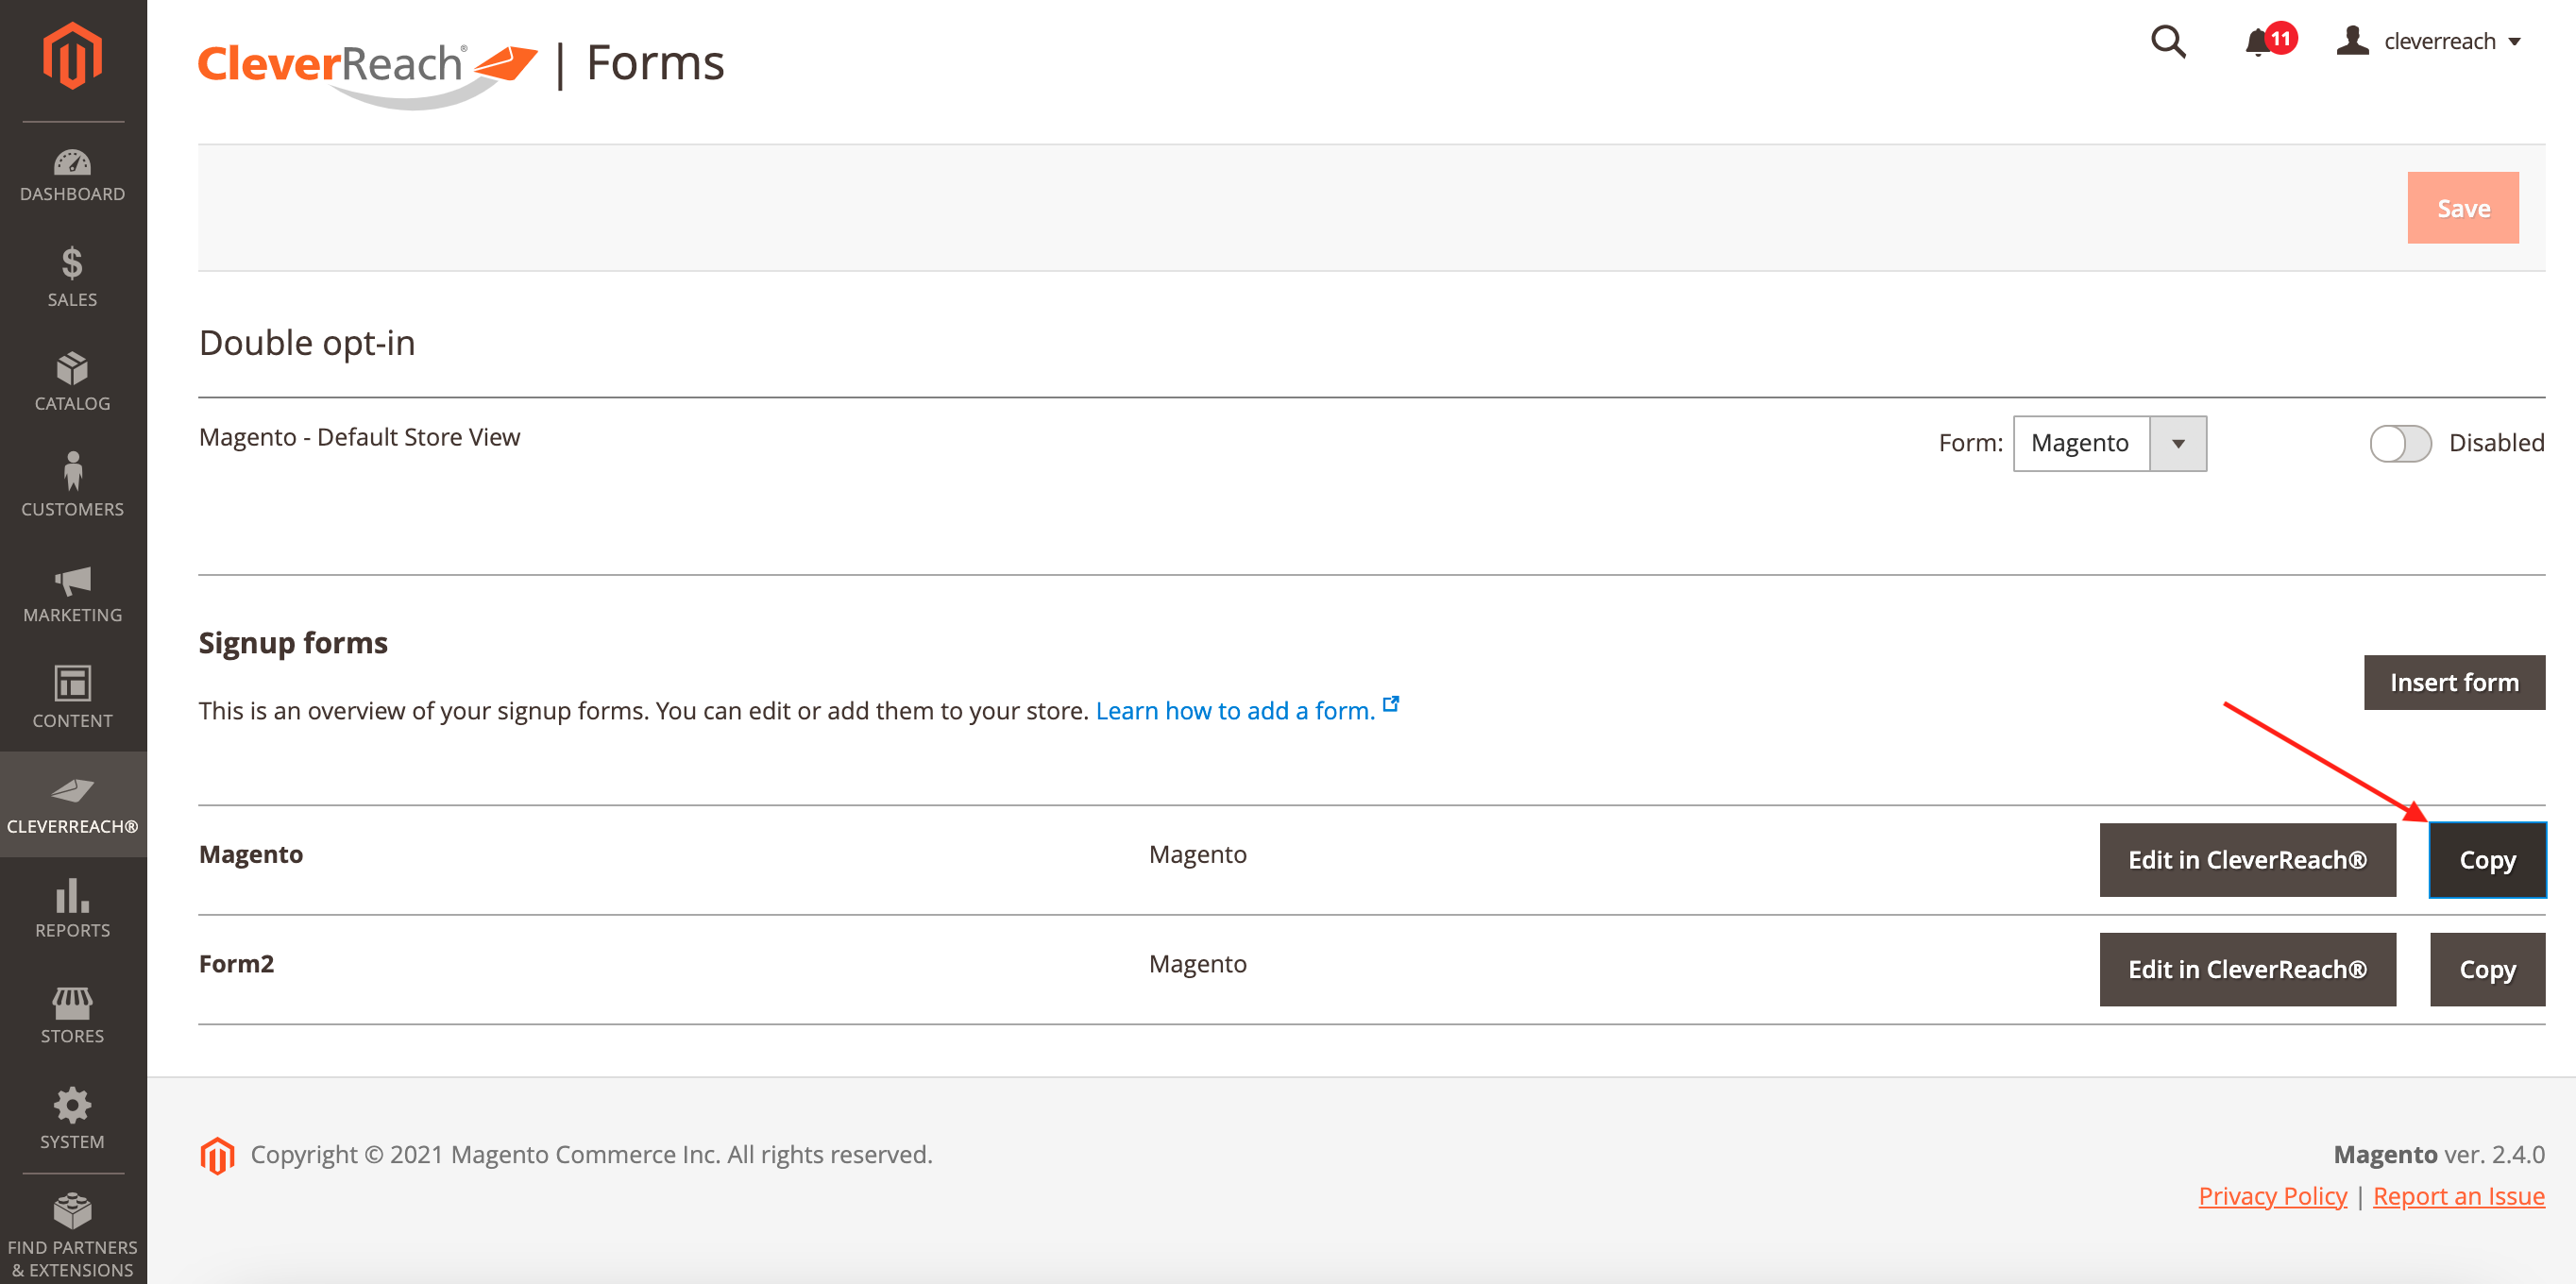This screenshot has height=1284, width=2576.
Task: Open the Sales dollar icon menu
Action: pos(72,277)
